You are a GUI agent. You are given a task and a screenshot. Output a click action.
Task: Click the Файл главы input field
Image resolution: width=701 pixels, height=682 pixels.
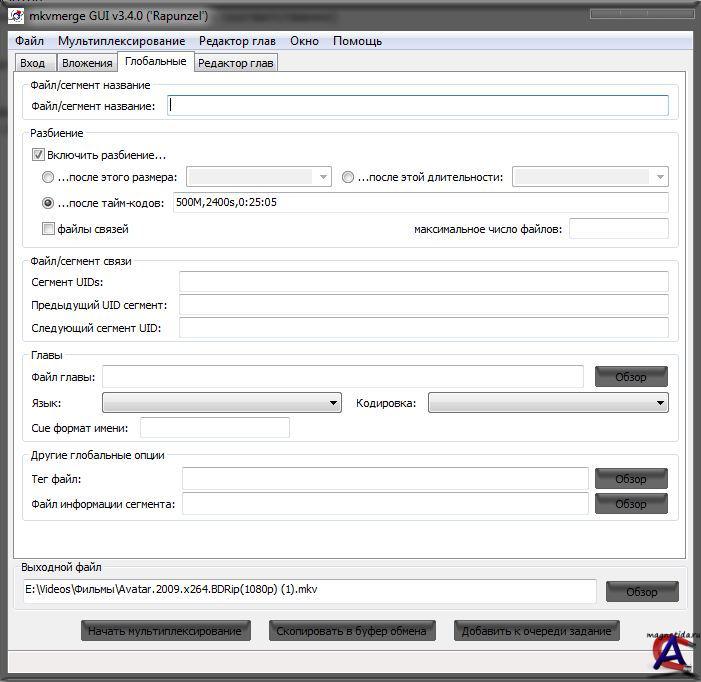click(343, 377)
